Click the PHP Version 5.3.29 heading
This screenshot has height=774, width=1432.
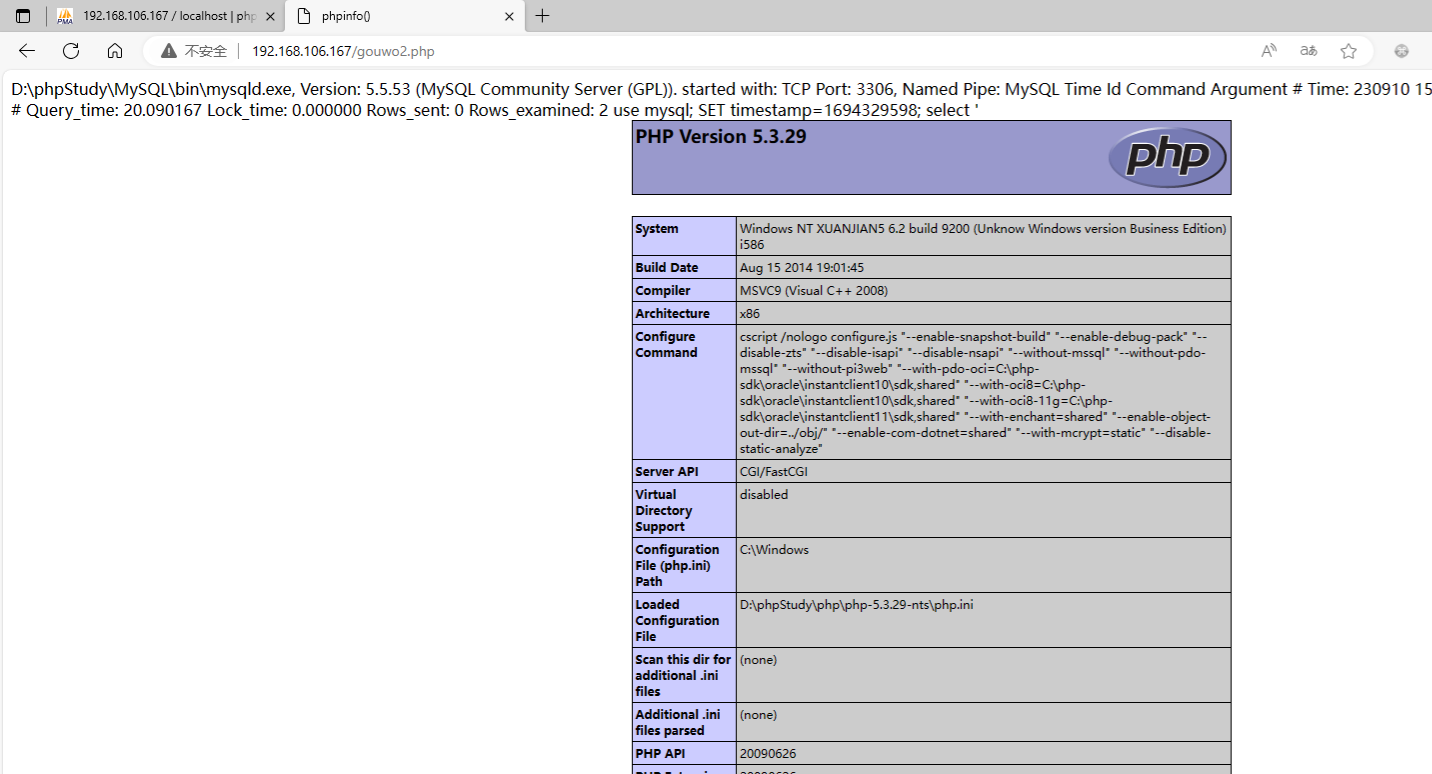coord(721,137)
